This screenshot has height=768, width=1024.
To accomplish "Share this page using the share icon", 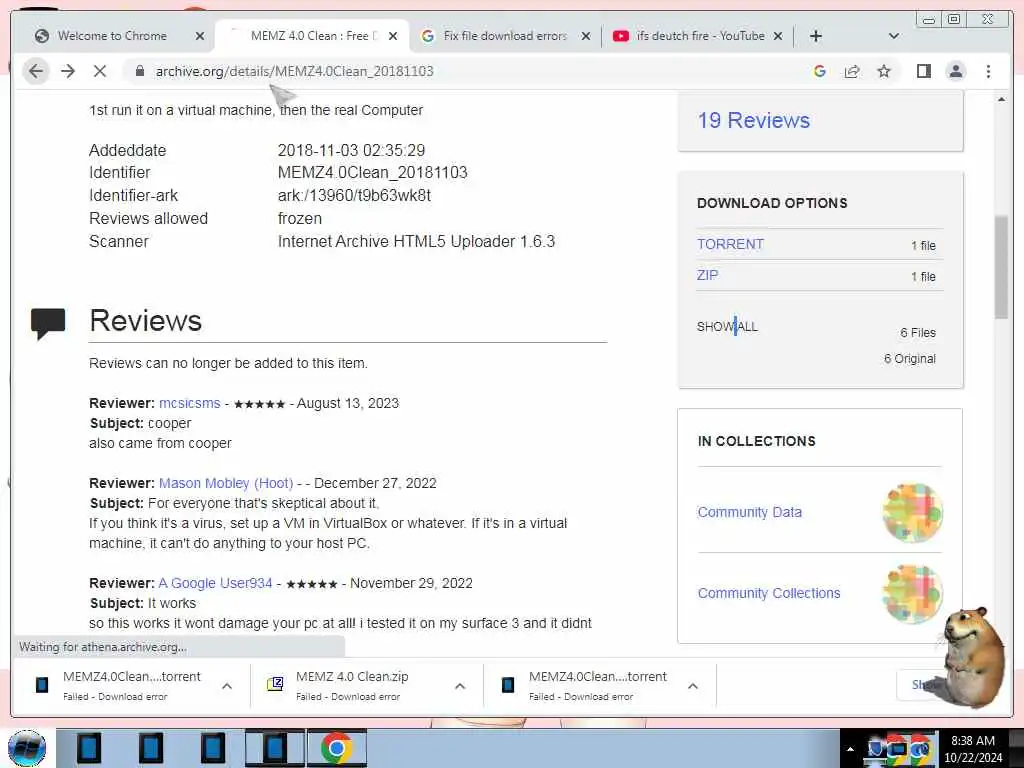I will [x=852, y=71].
